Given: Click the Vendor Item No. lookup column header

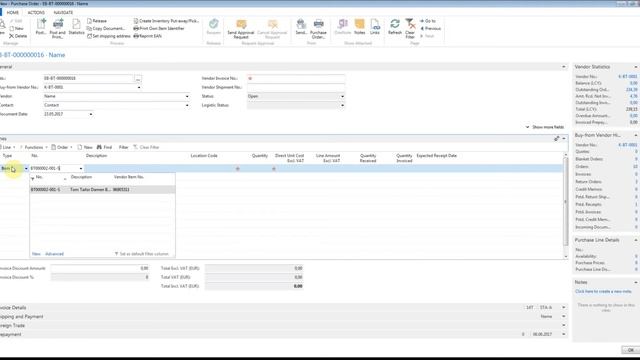Looking at the screenshot, I should (129, 177).
